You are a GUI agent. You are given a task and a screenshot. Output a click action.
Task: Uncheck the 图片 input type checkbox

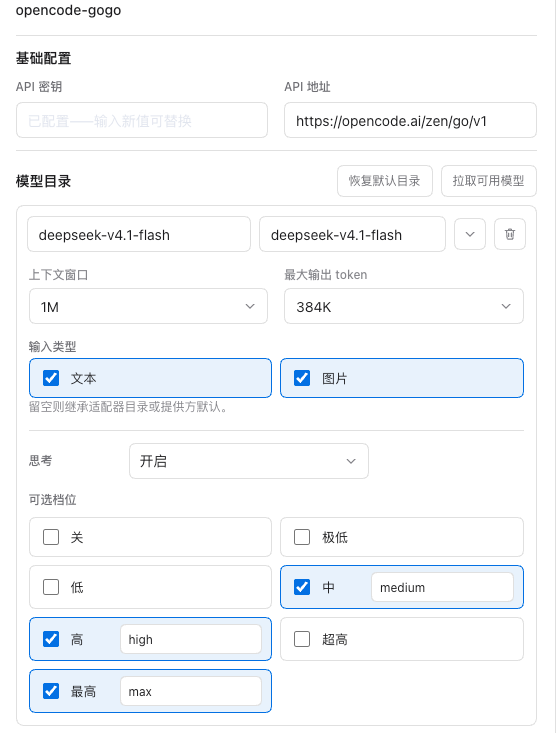point(302,378)
